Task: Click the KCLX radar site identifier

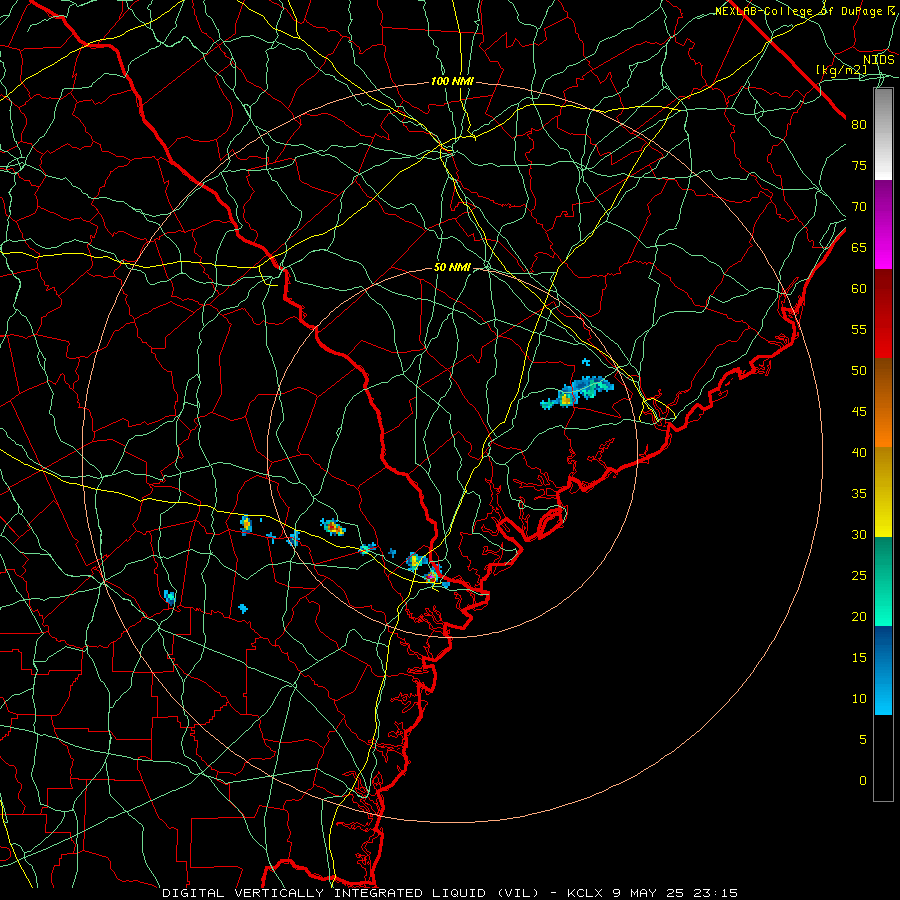Action: pyautogui.click(x=585, y=893)
